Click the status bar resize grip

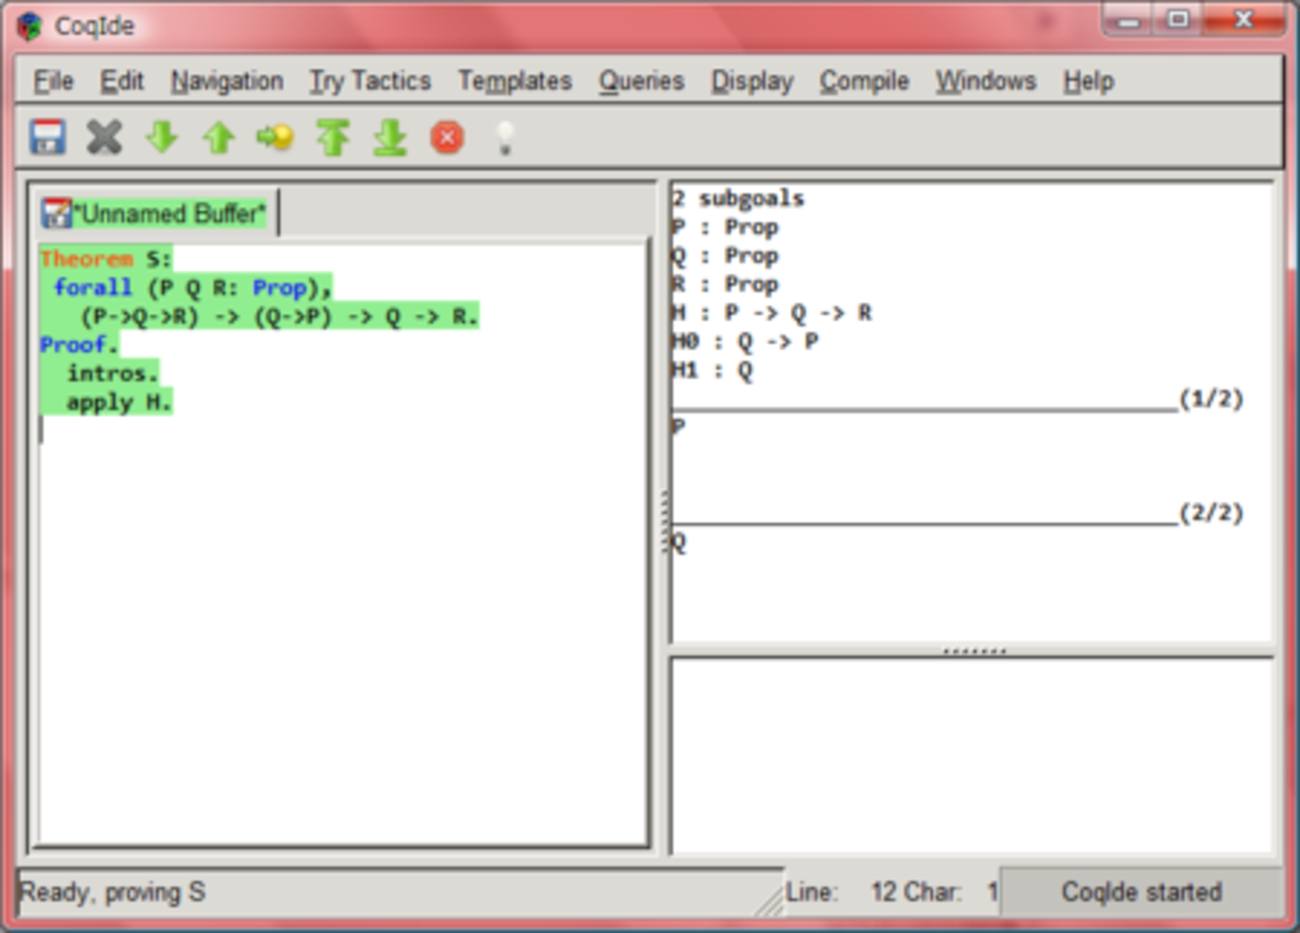pos(769,902)
